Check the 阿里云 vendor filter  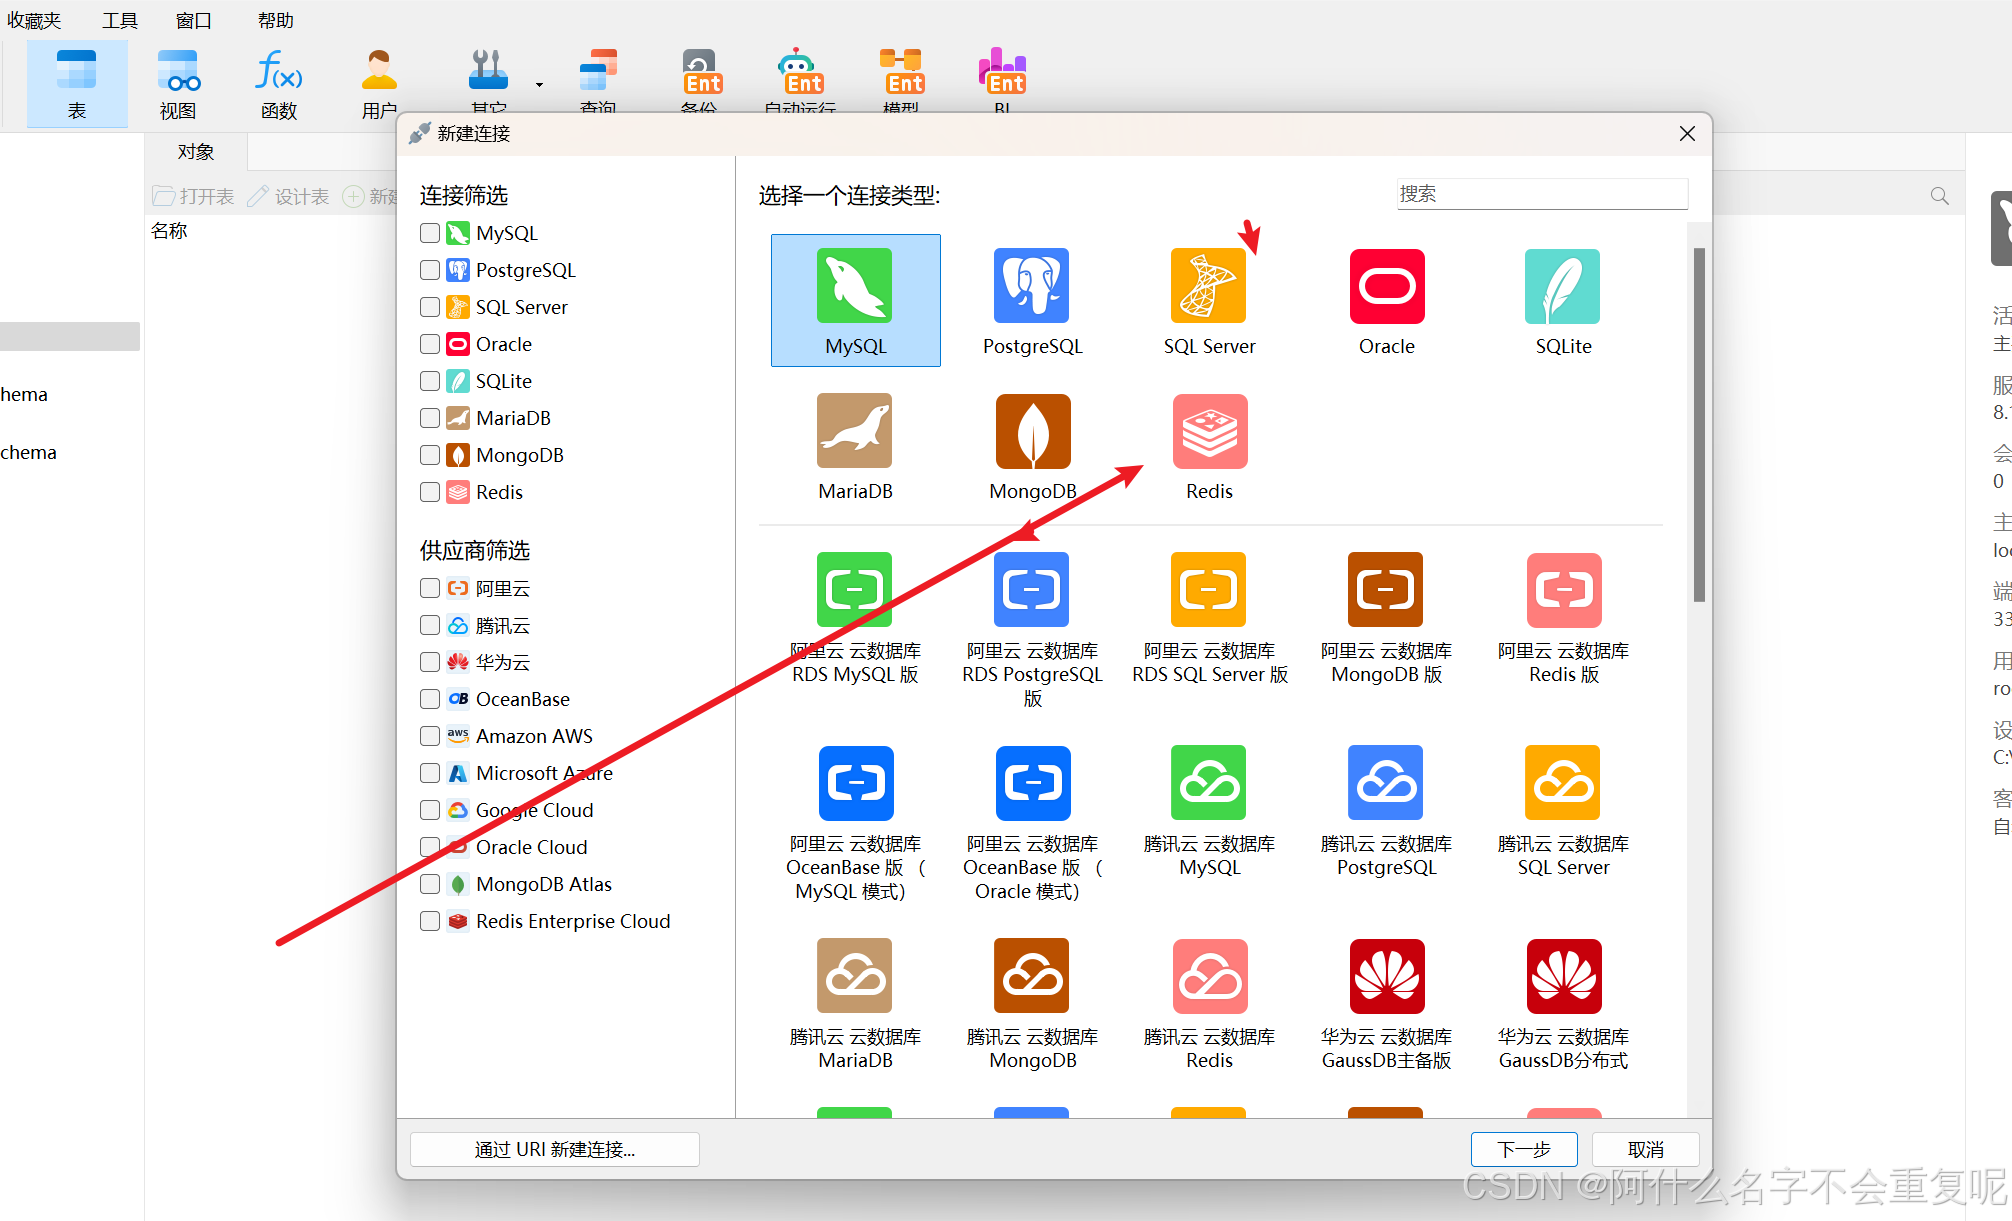click(430, 588)
